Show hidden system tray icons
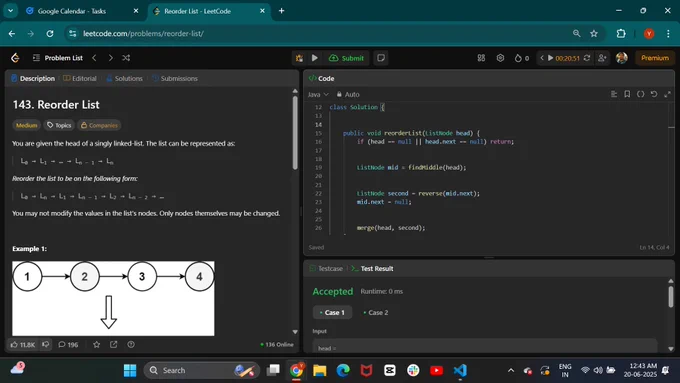 (511, 370)
